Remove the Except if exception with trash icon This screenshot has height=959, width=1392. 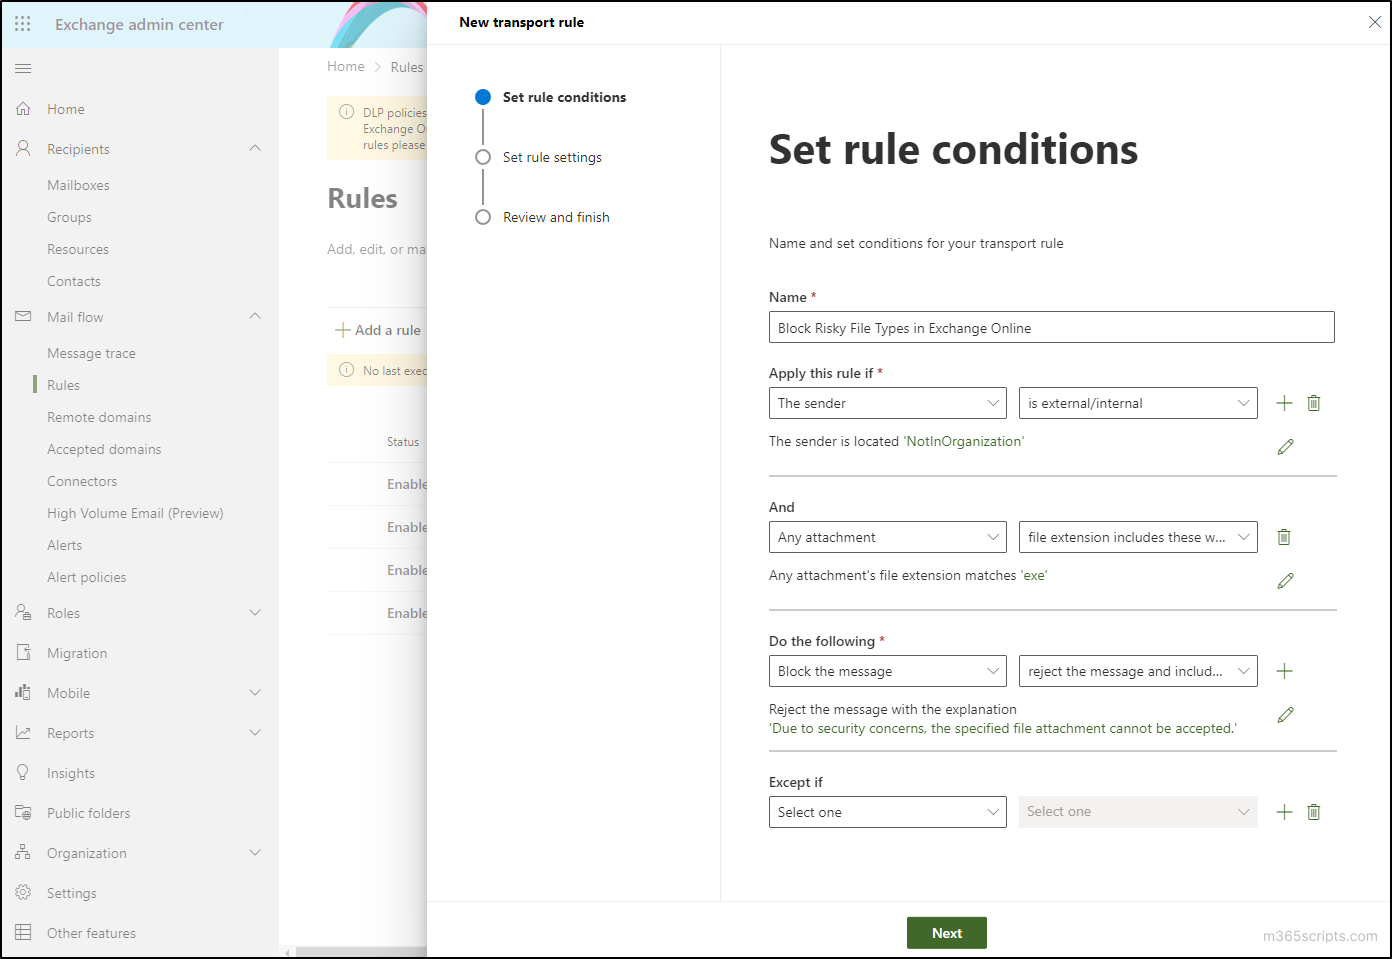1313,812
